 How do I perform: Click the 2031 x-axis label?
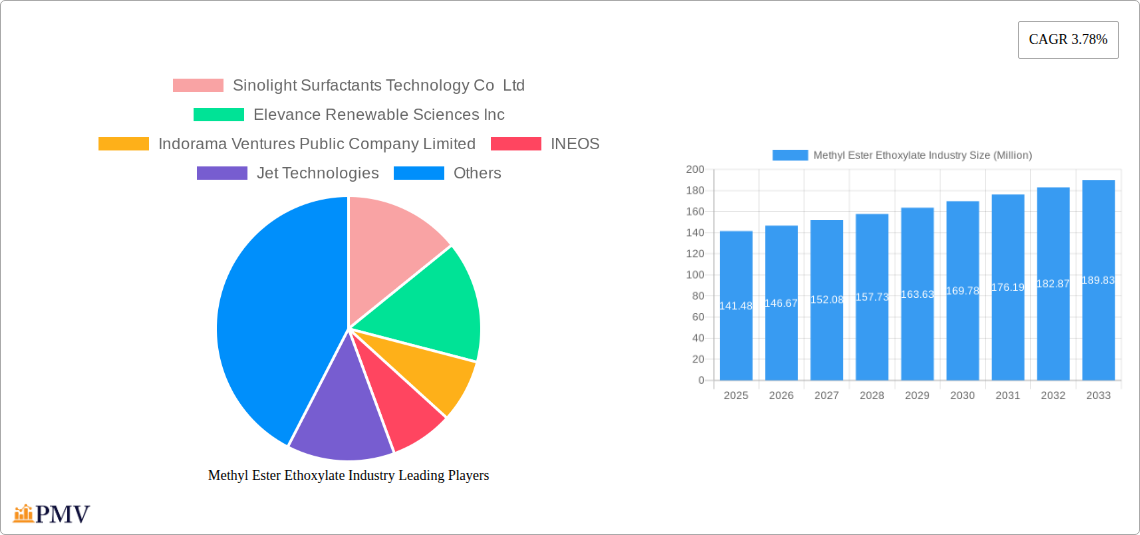[1008, 395]
